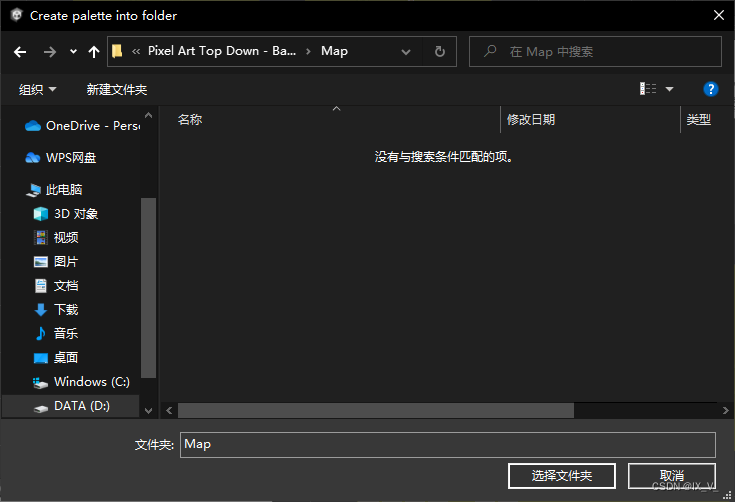This screenshot has height=502, width=735.
Task: Sort by 类型 column header
Action: coord(698,120)
